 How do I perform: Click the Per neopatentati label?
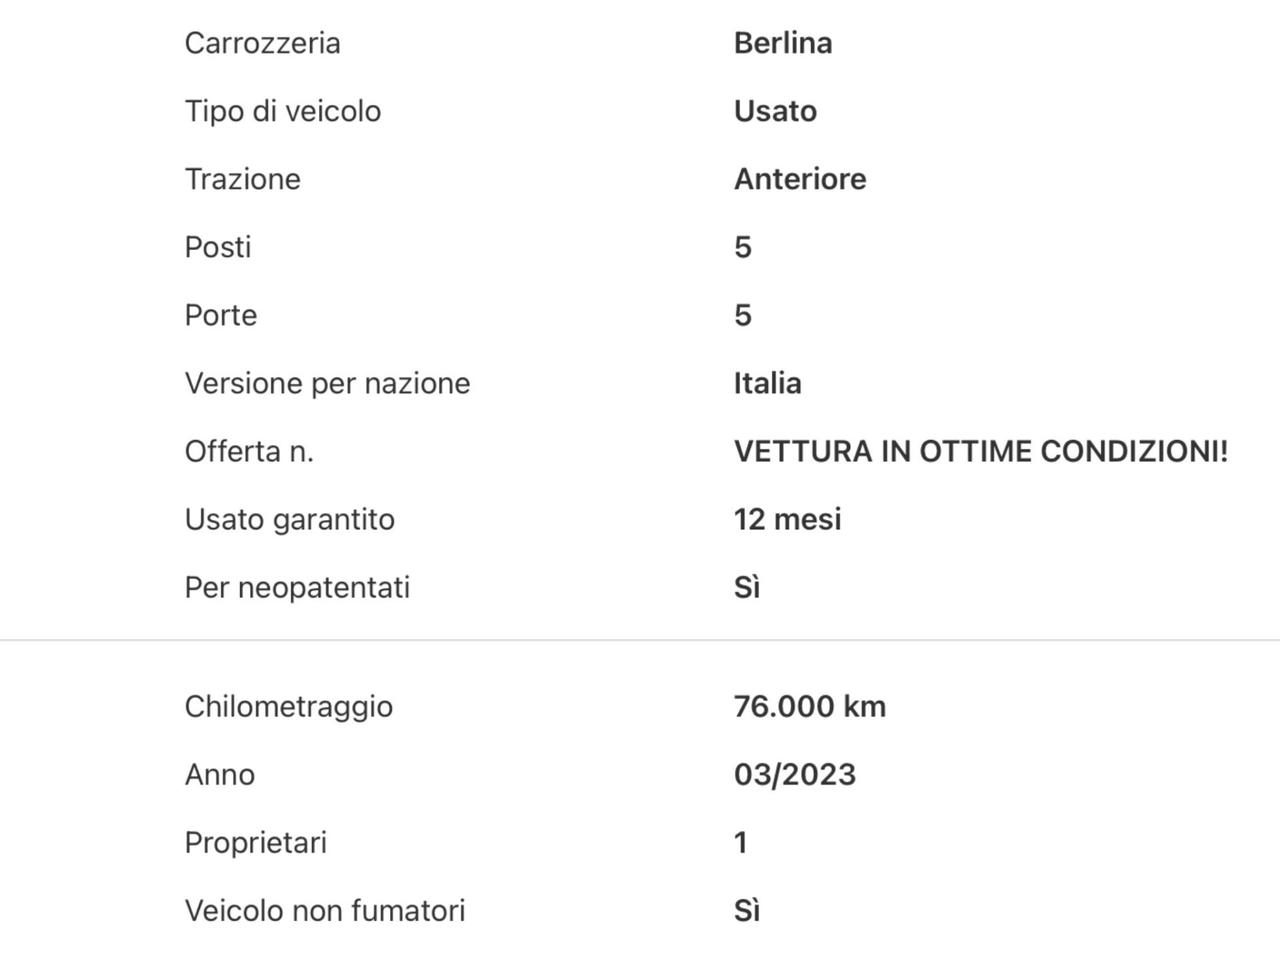coord(297,587)
